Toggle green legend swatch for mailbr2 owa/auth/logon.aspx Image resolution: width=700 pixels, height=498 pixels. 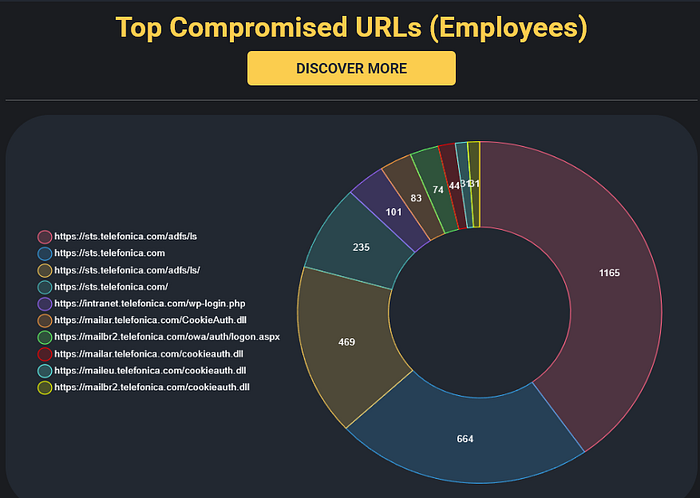pos(45,337)
